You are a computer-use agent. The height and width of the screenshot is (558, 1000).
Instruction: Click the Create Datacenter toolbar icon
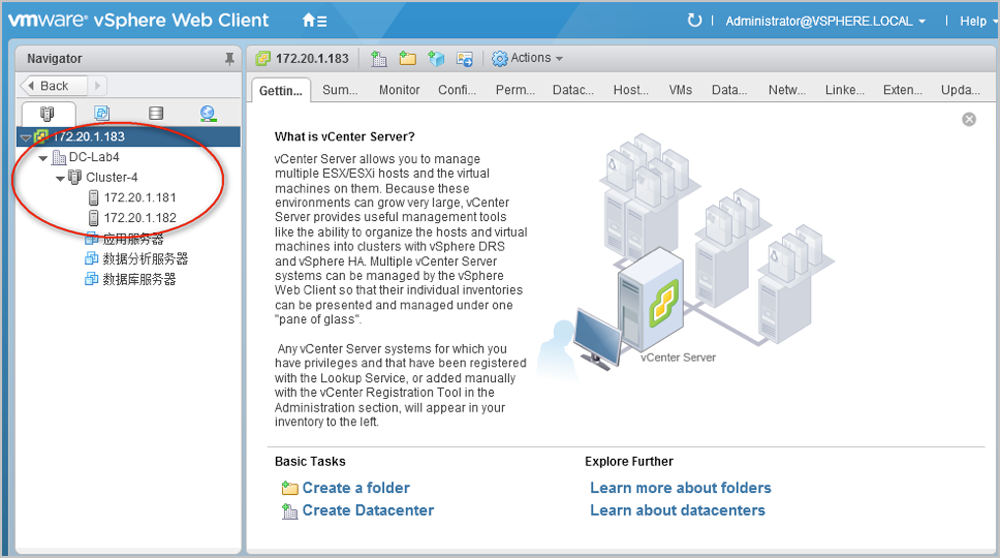point(379,59)
